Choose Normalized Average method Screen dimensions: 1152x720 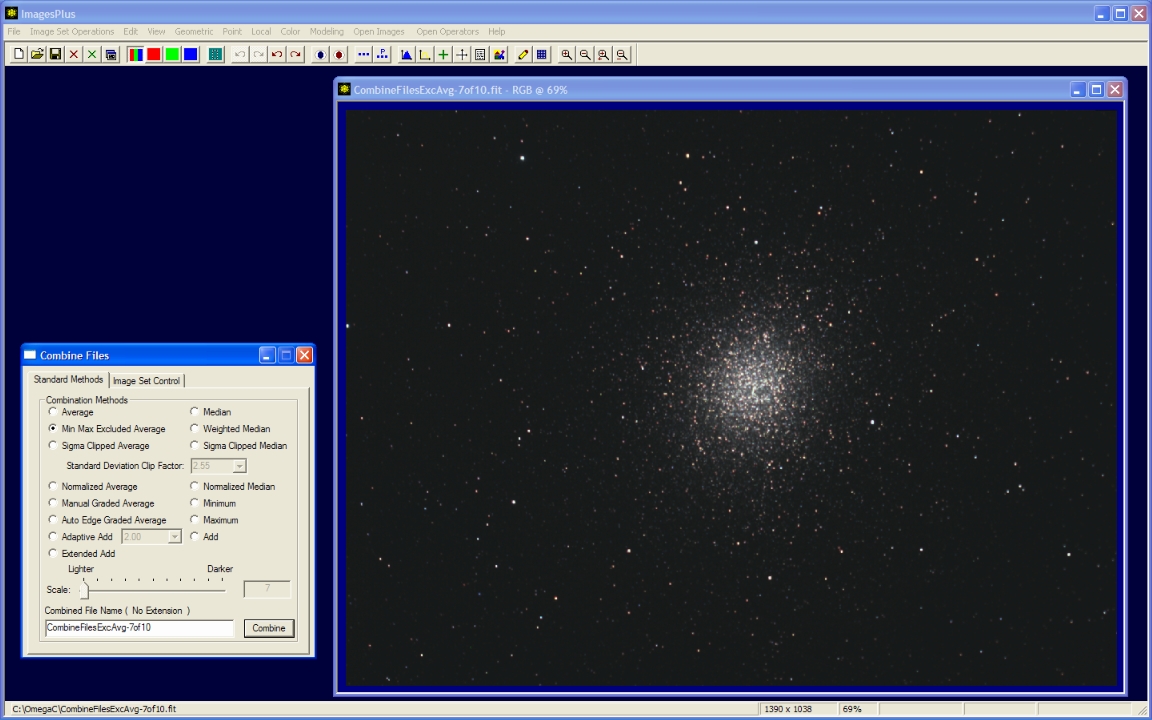coord(52,486)
